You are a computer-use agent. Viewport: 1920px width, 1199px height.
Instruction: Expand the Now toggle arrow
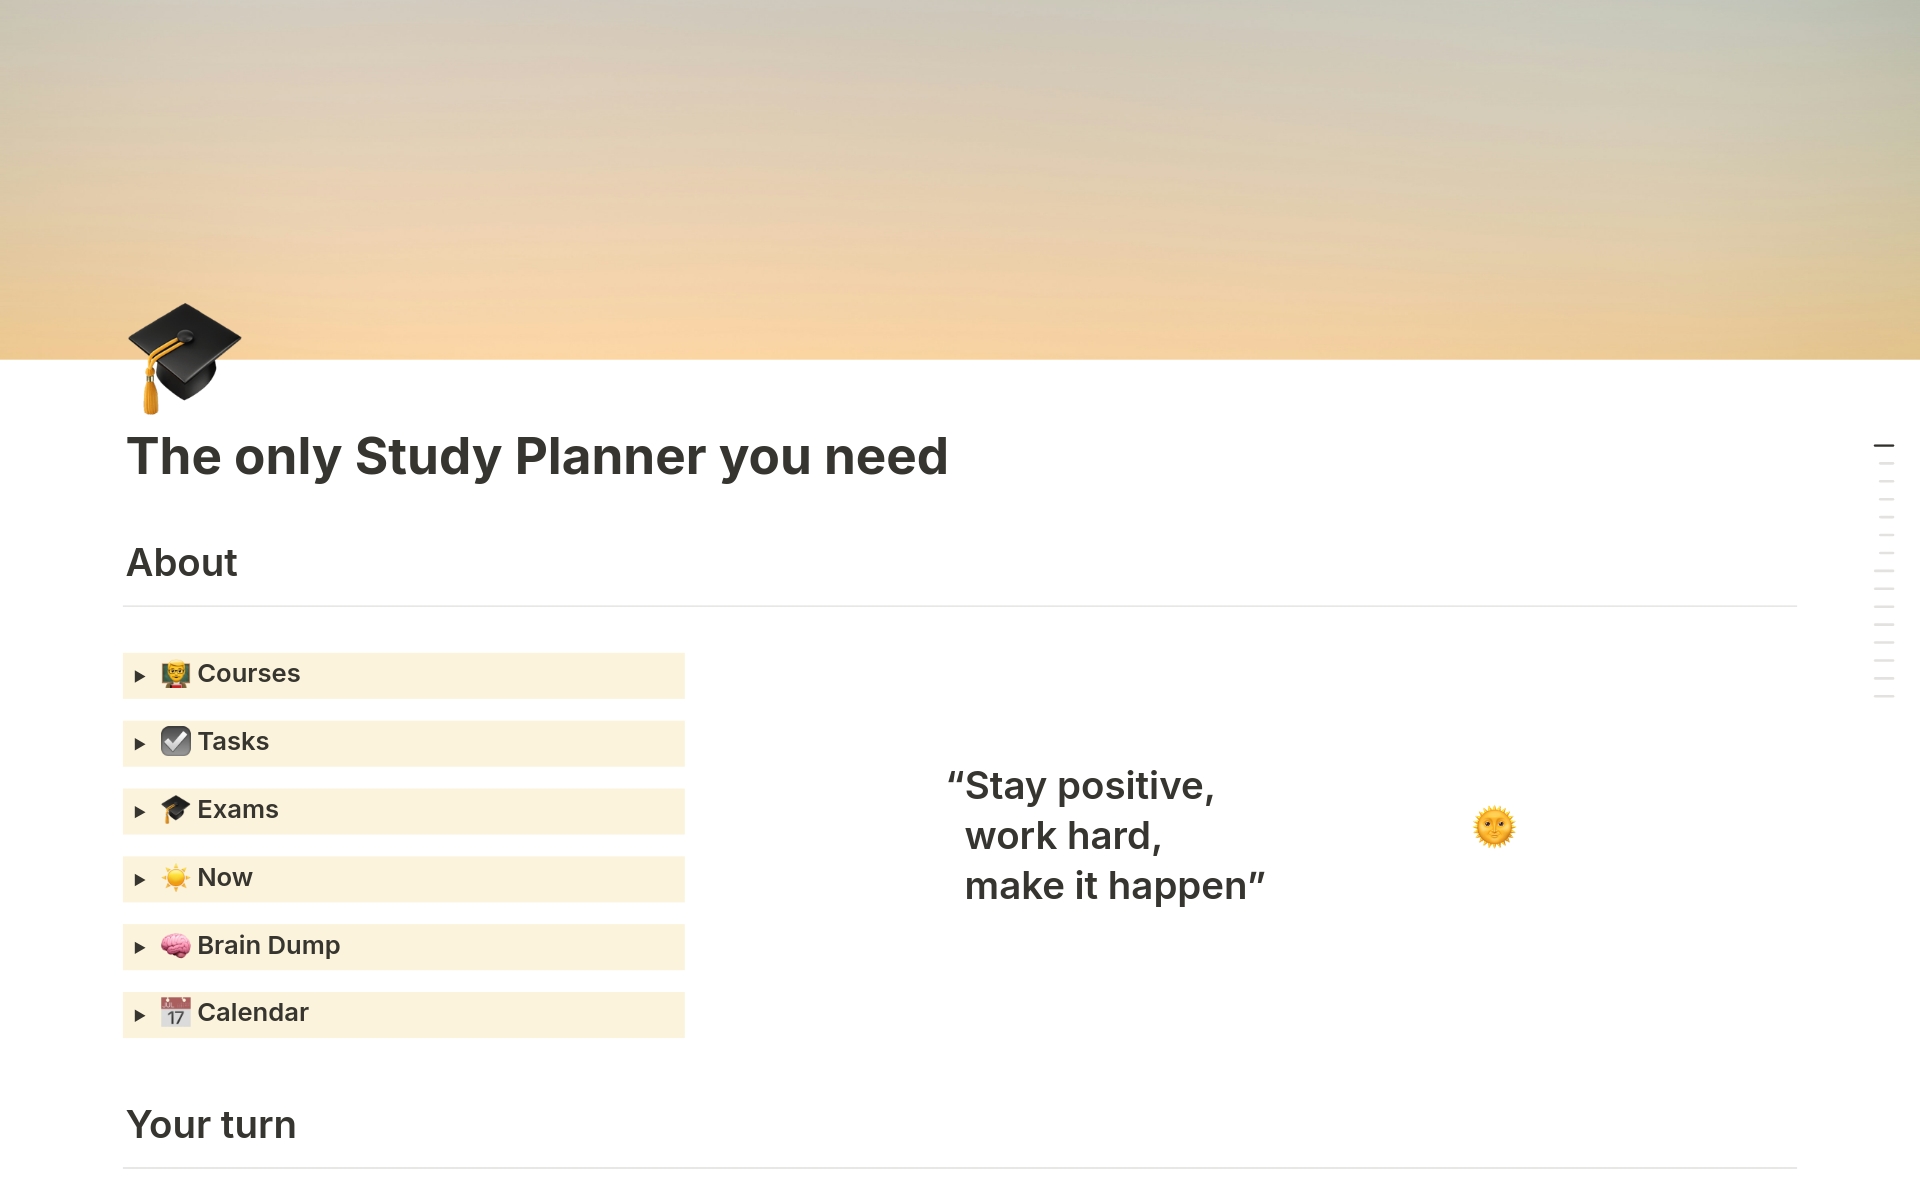[140, 880]
